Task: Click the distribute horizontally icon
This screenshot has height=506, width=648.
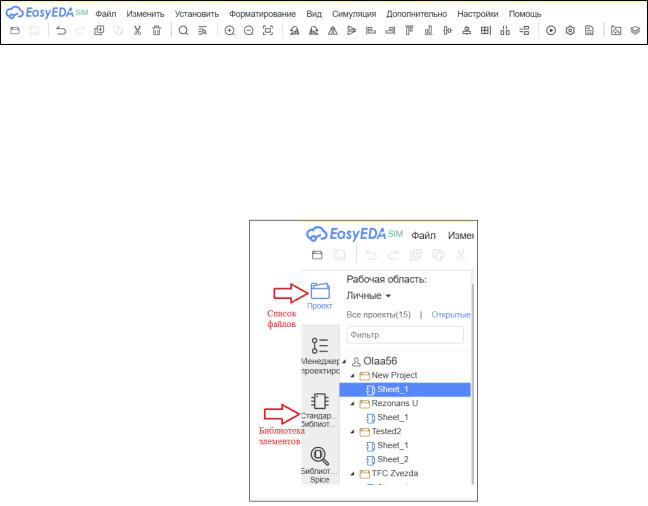Action: (505, 30)
